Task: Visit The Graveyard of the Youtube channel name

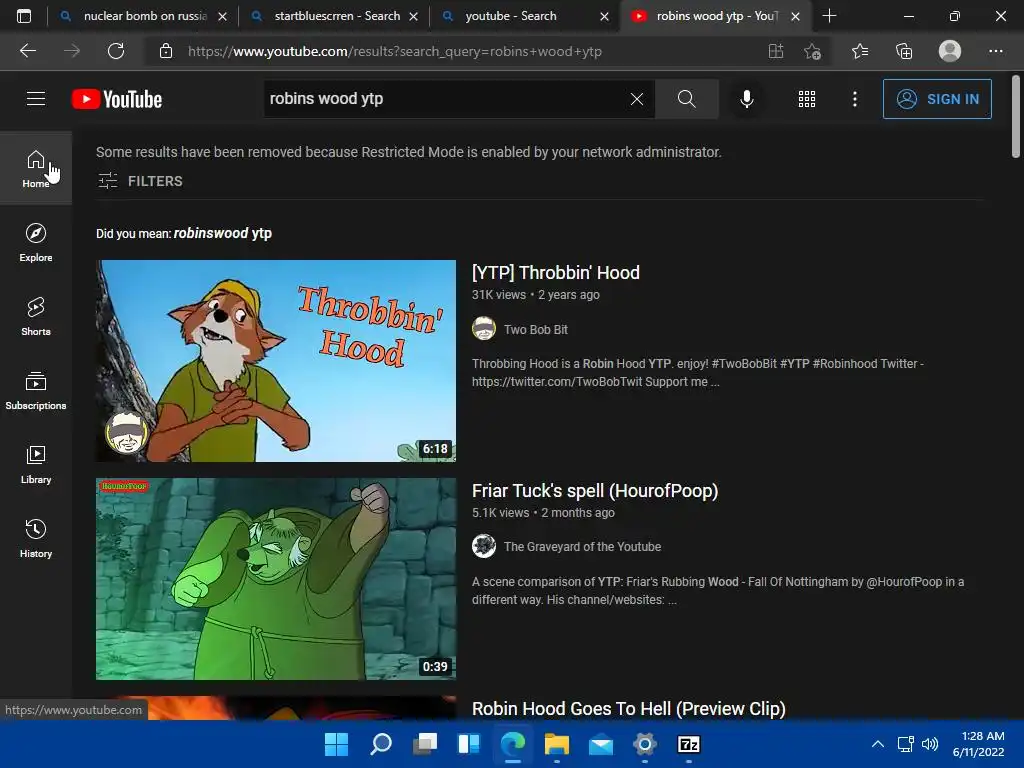Action: tap(582, 547)
